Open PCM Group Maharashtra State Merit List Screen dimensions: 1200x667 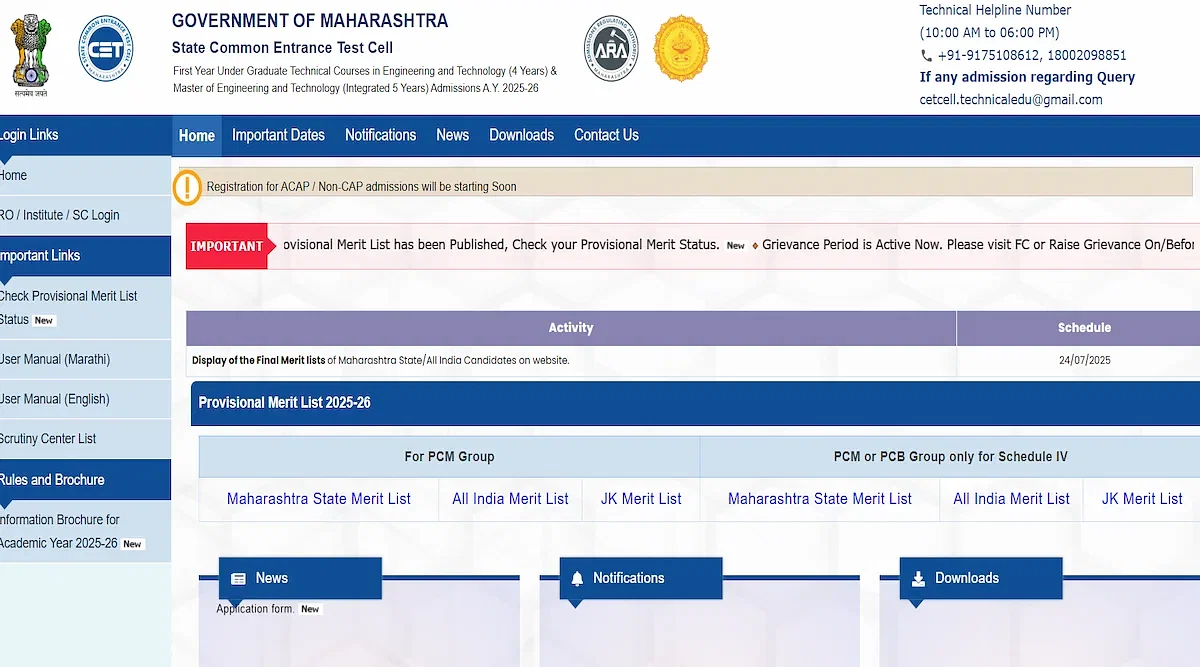(319, 499)
